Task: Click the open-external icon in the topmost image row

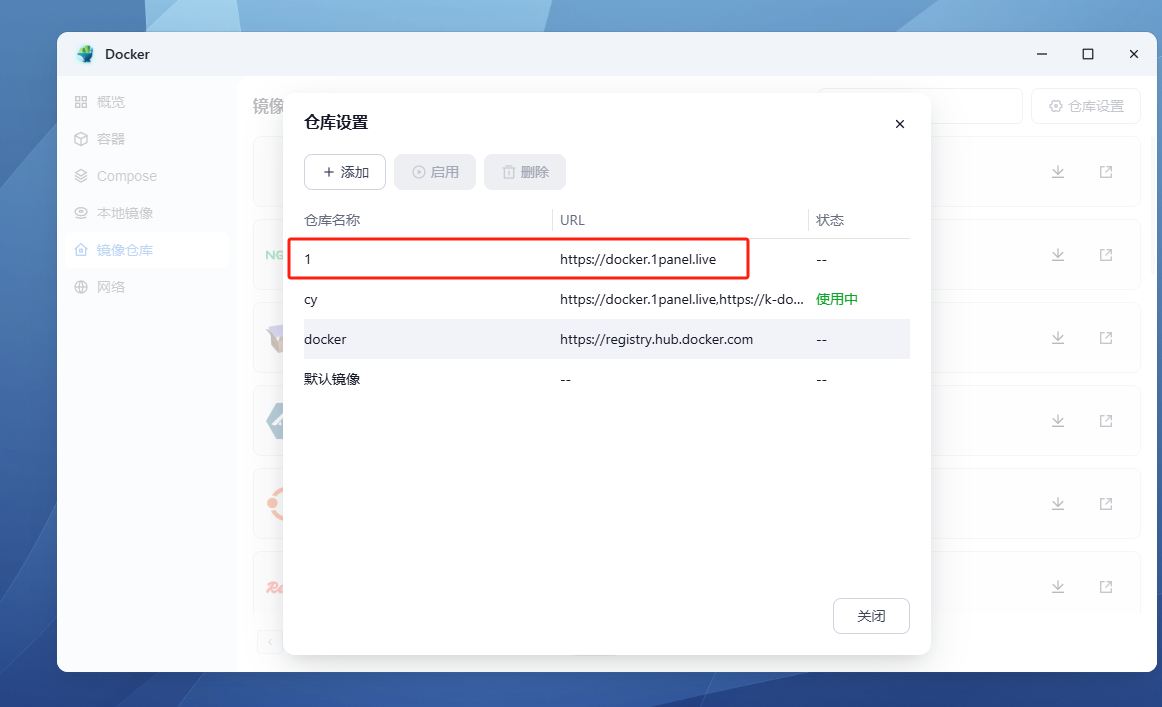Action: (x=1106, y=172)
